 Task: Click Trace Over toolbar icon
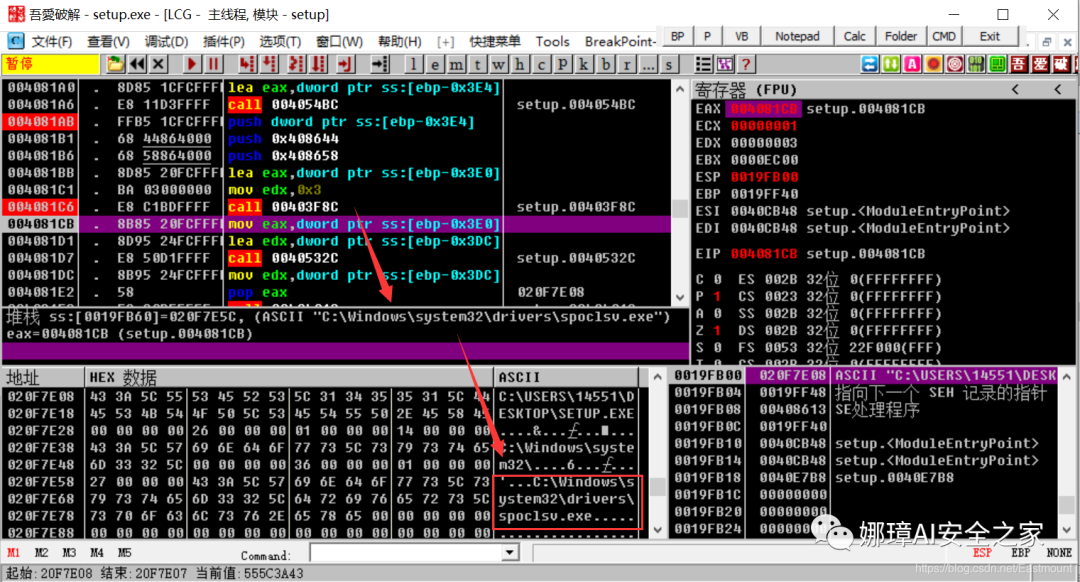coord(318,64)
